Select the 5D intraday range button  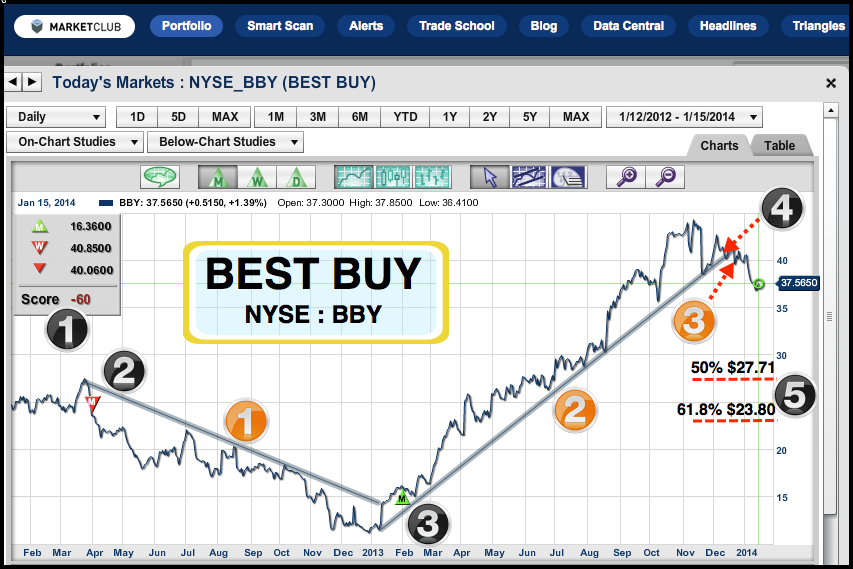(178, 117)
